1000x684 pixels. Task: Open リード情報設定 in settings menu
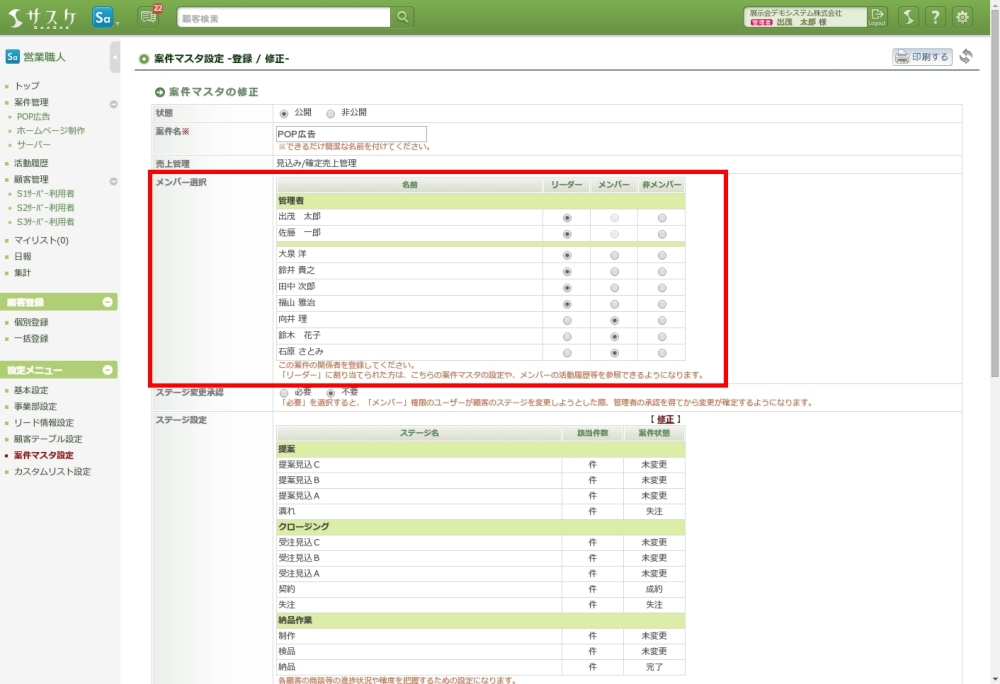(x=44, y=423)
